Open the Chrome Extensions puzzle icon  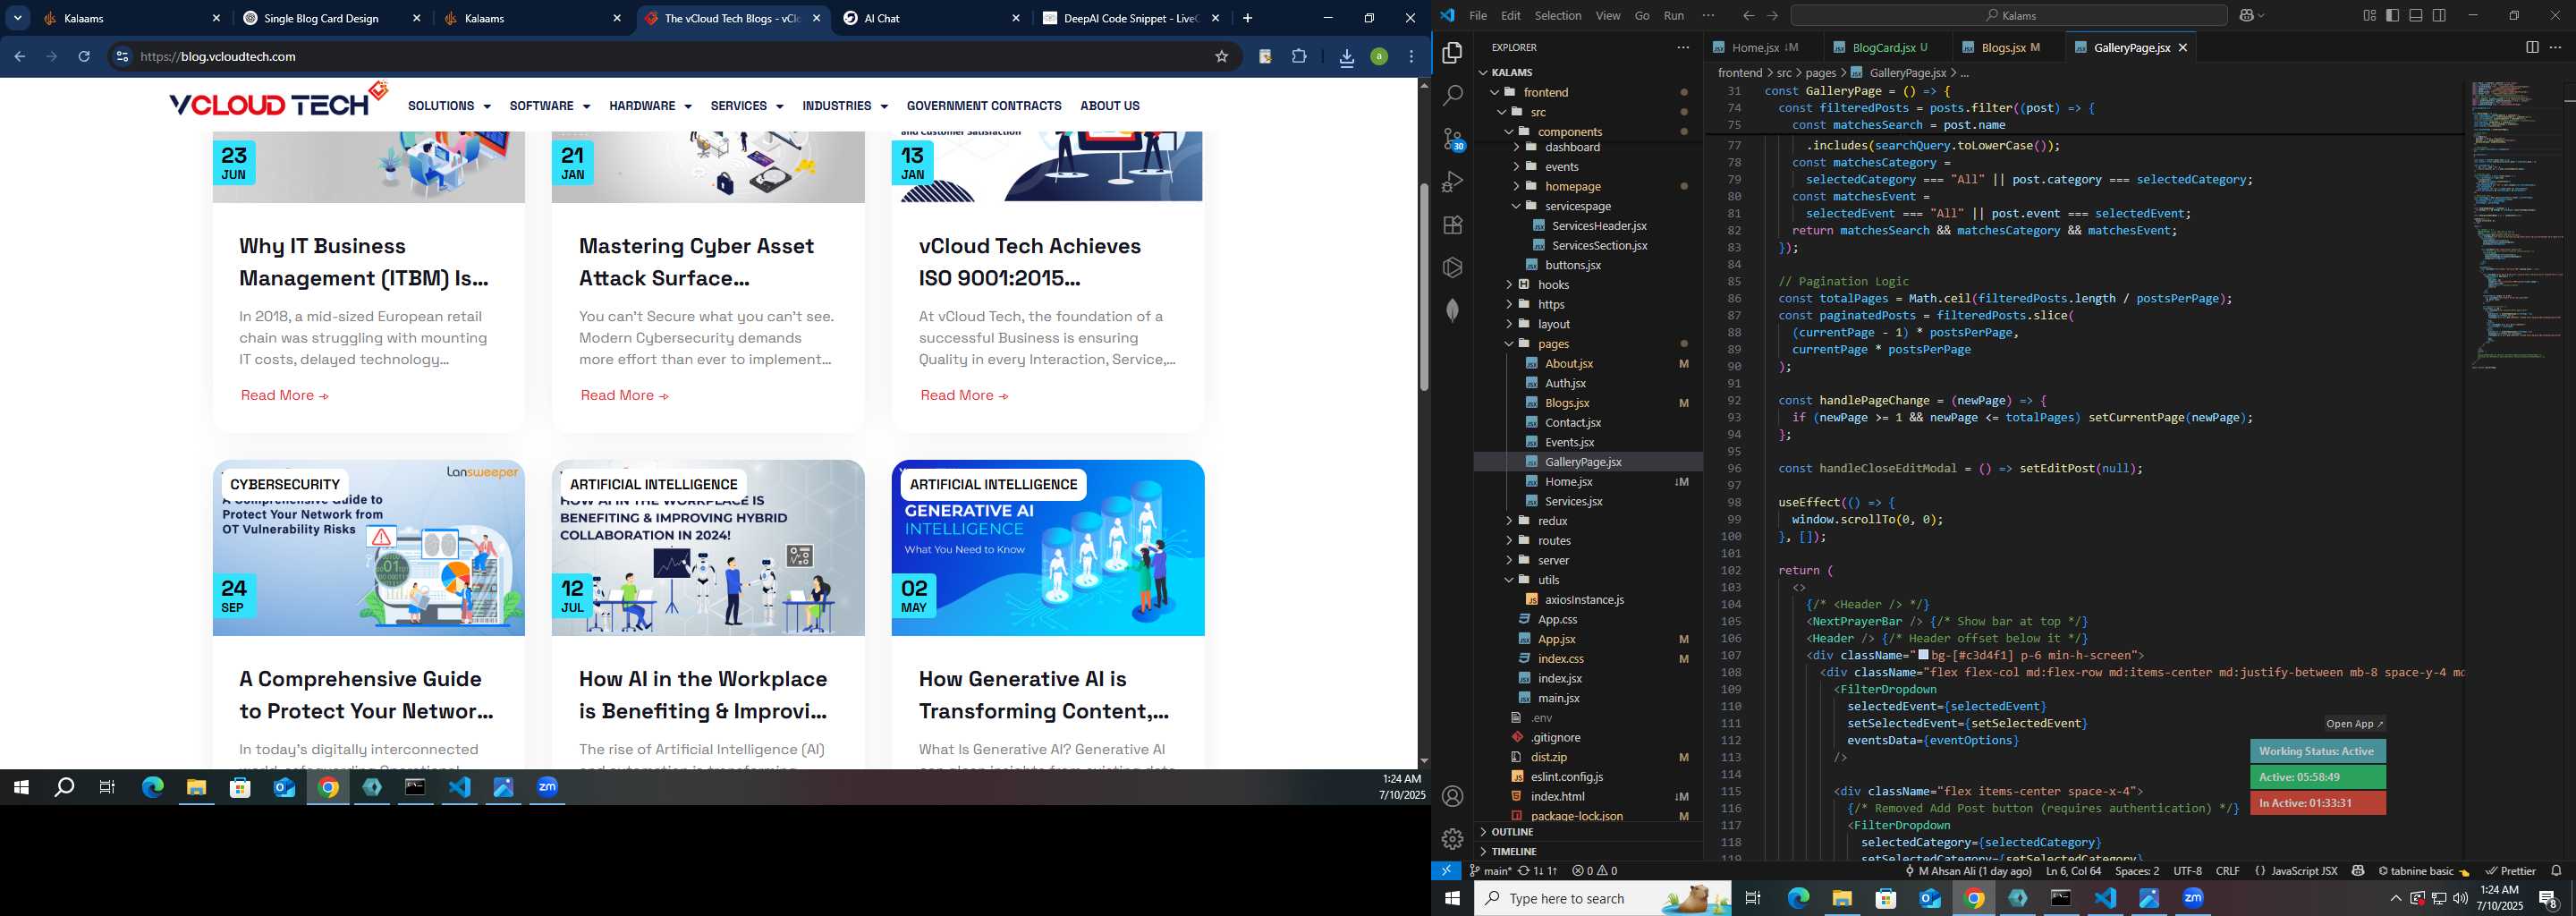pyautogui.click(x=1299, y=57)
